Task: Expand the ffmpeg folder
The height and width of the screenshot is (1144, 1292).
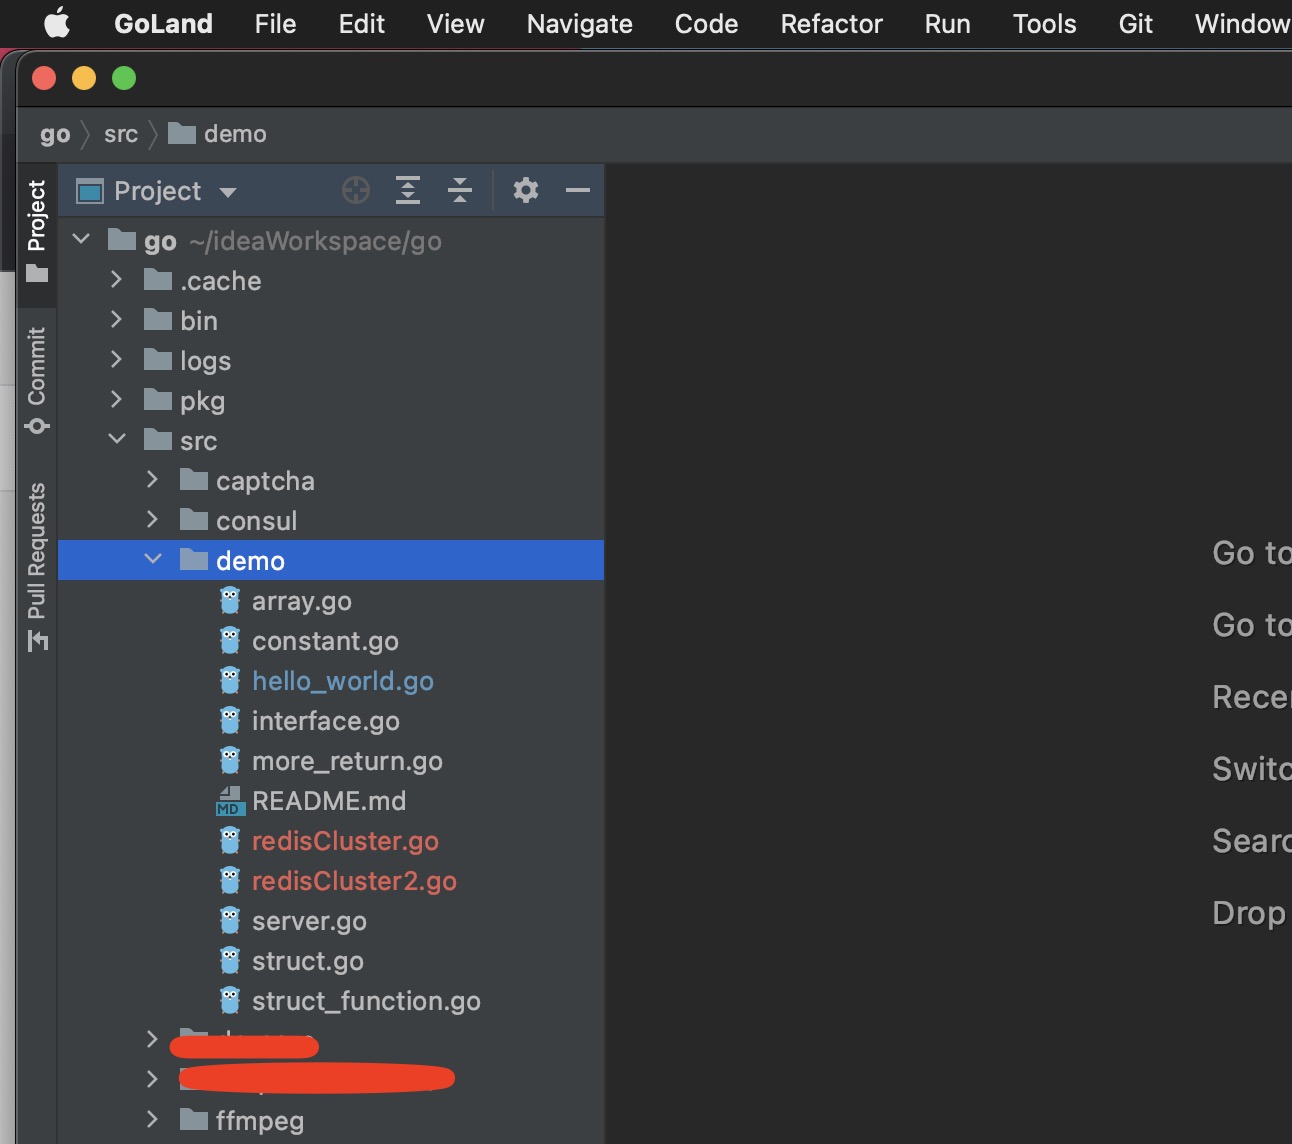Action: pyautogui.click(x=152, y=1119)
